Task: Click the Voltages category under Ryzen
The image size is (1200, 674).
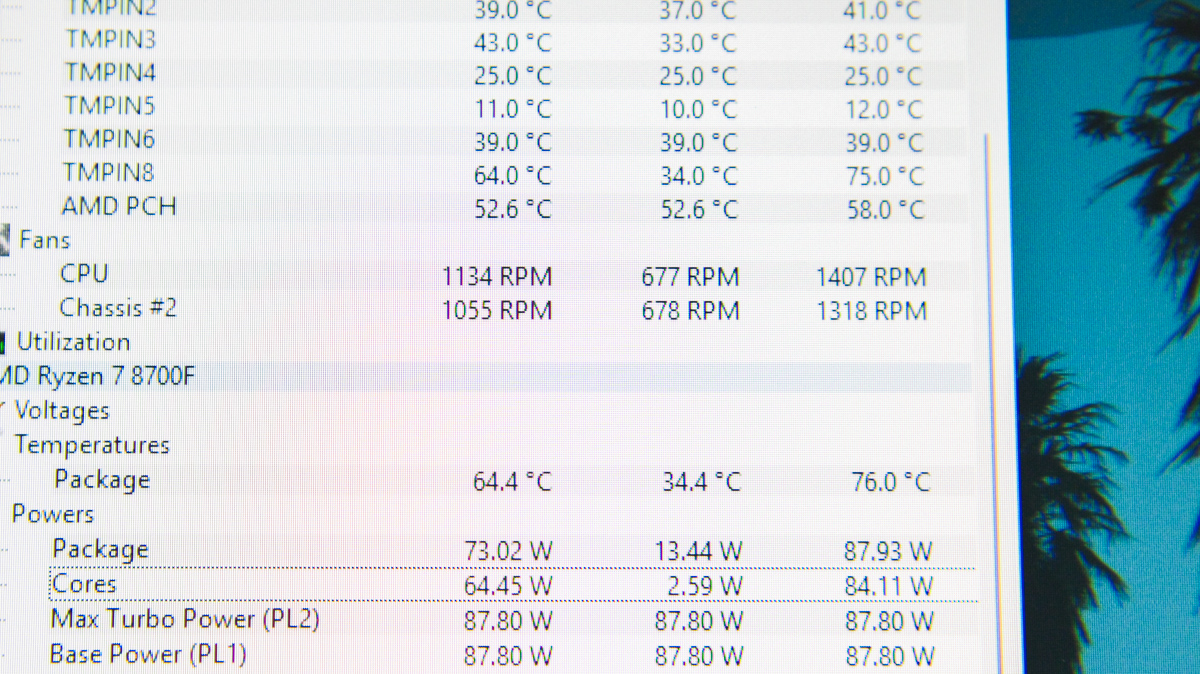Action: 61,411
